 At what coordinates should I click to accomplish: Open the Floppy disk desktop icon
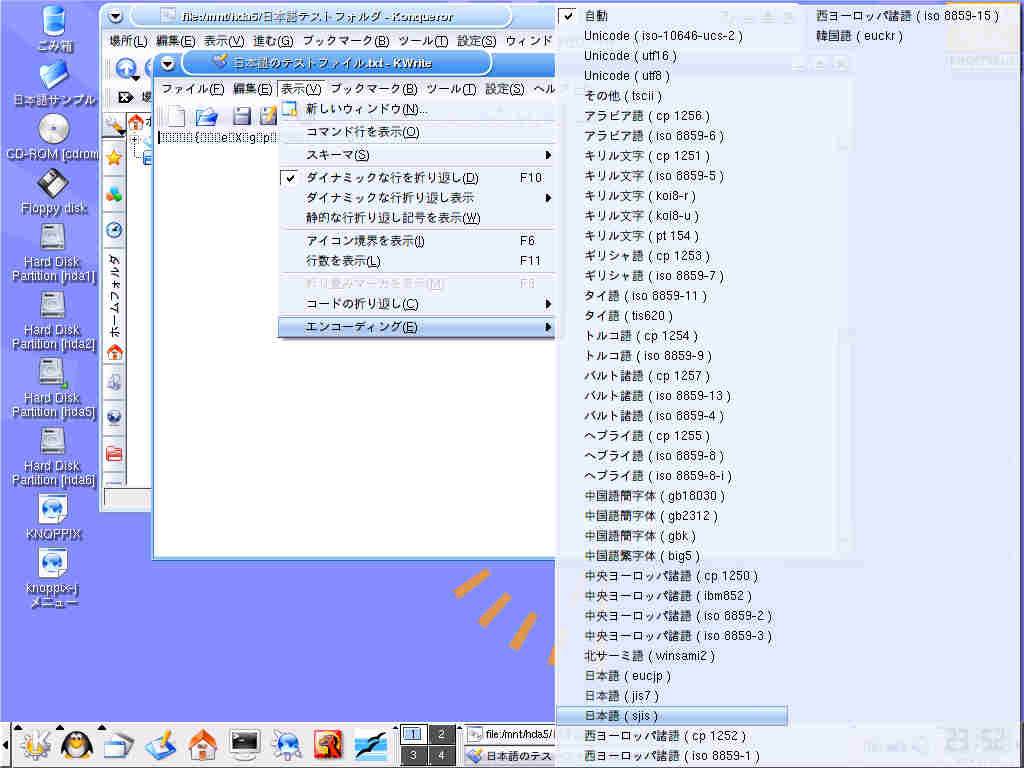coord(54,184)
